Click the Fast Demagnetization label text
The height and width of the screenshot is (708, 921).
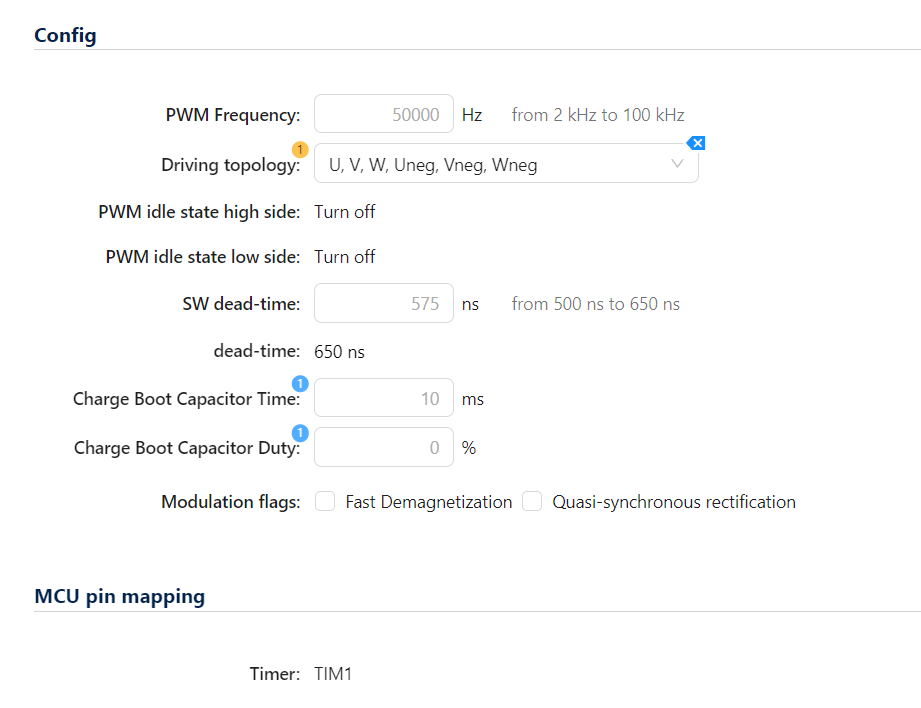[428, 502]
